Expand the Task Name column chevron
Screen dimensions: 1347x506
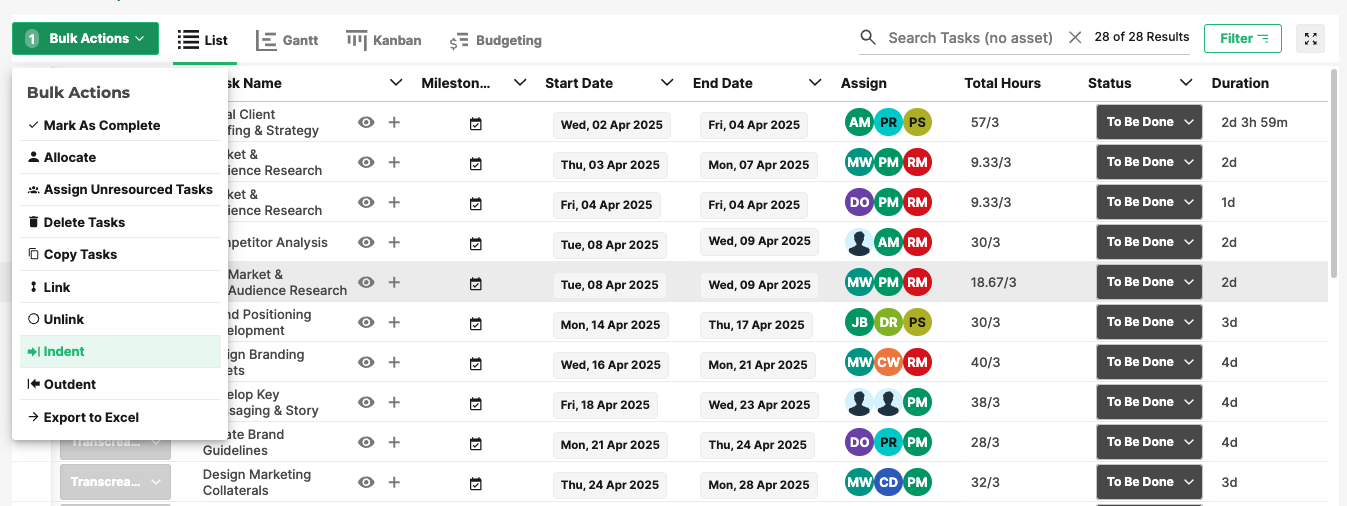click(396, 83)
